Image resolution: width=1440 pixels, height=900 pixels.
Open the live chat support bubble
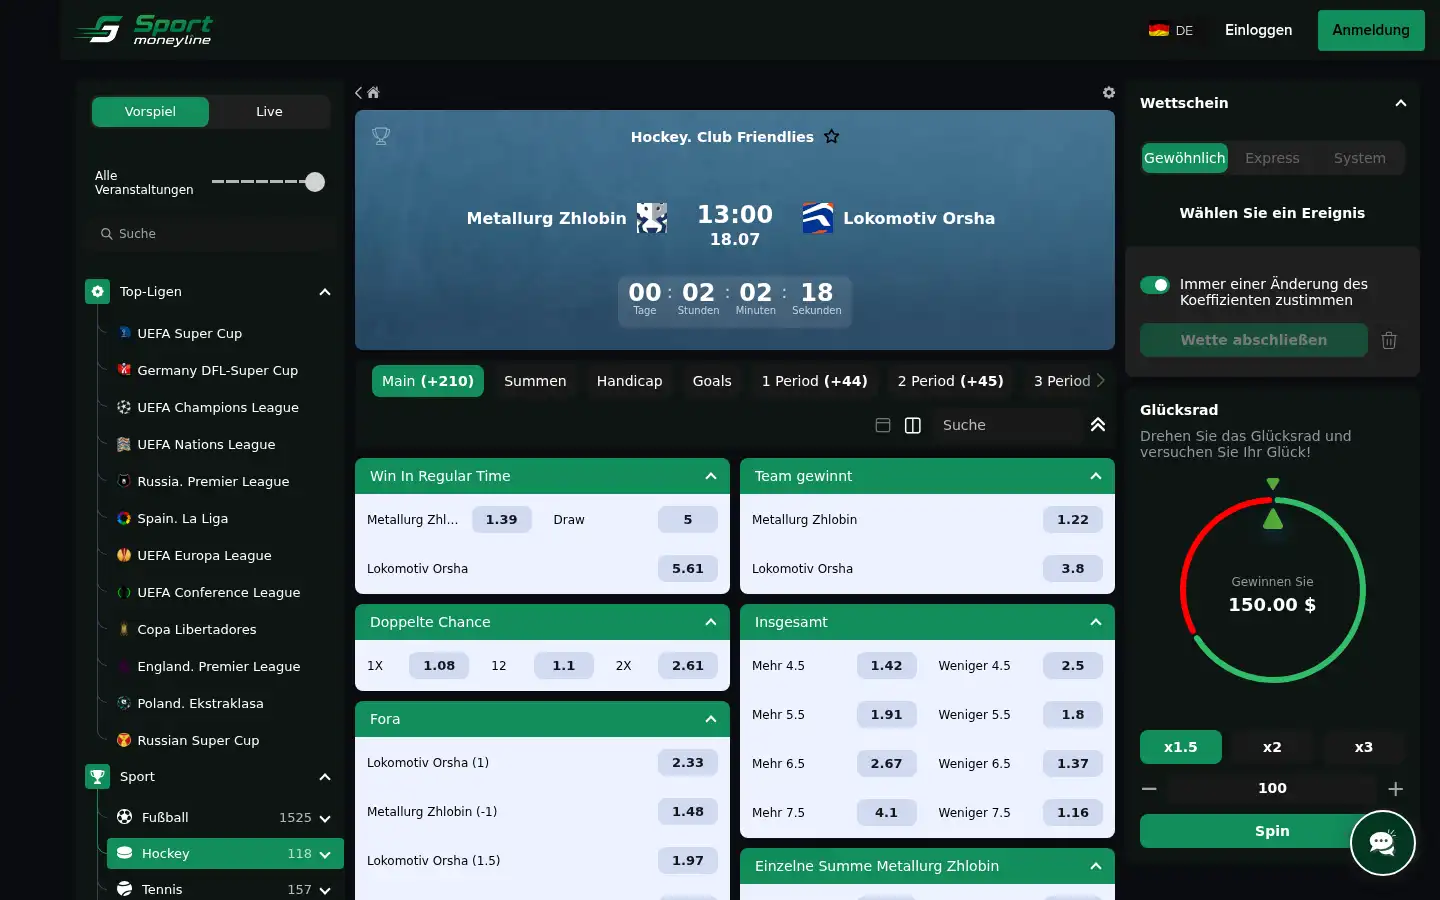coord(1382,843)
